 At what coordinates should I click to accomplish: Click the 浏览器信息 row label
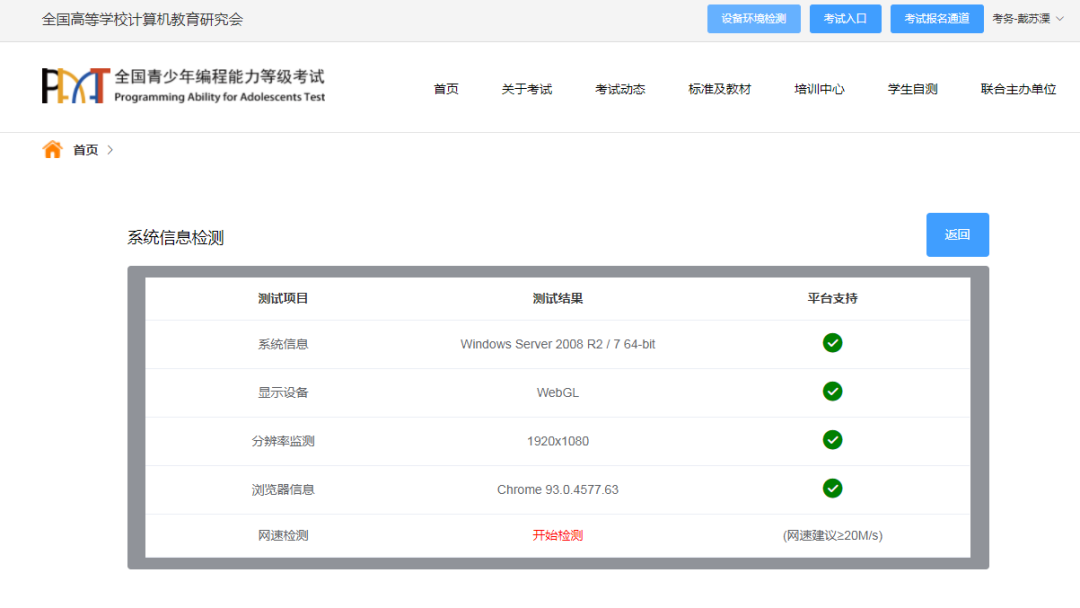(283, 490)
